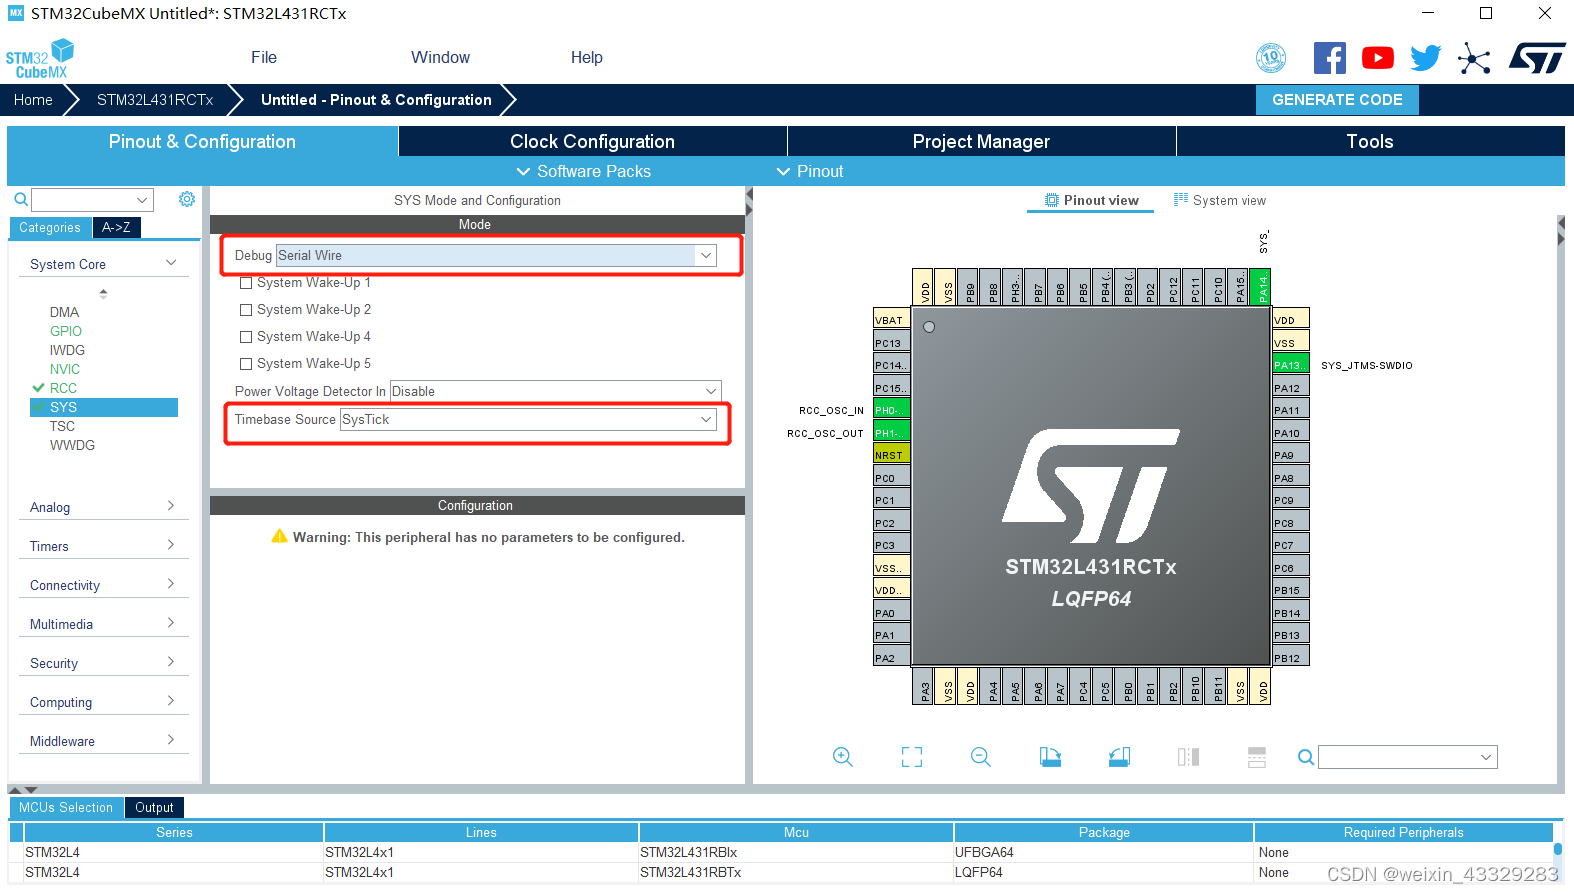The width and height of the screenshot is (1574, 893).
Task: Open the Window menu
Action: tap(440, 57)
